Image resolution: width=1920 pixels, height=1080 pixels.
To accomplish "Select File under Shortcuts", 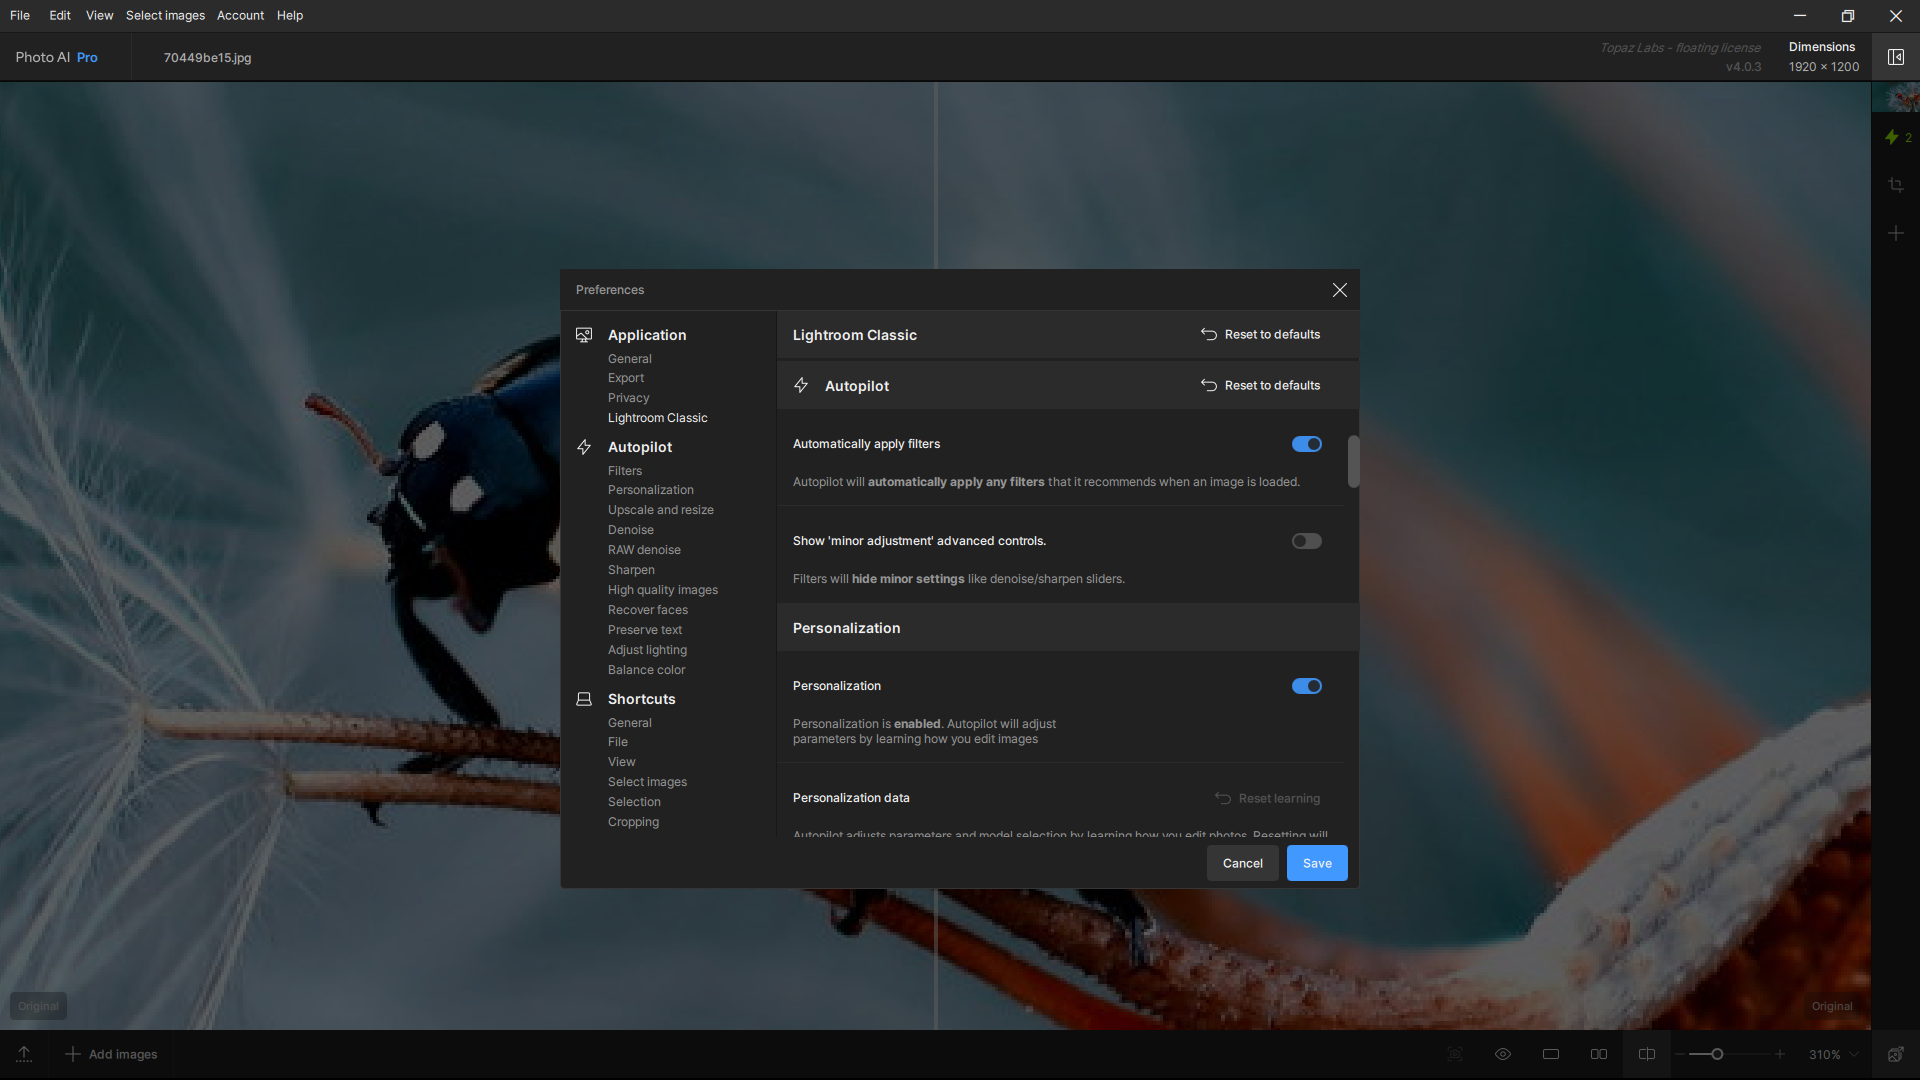I will point(617,741).
